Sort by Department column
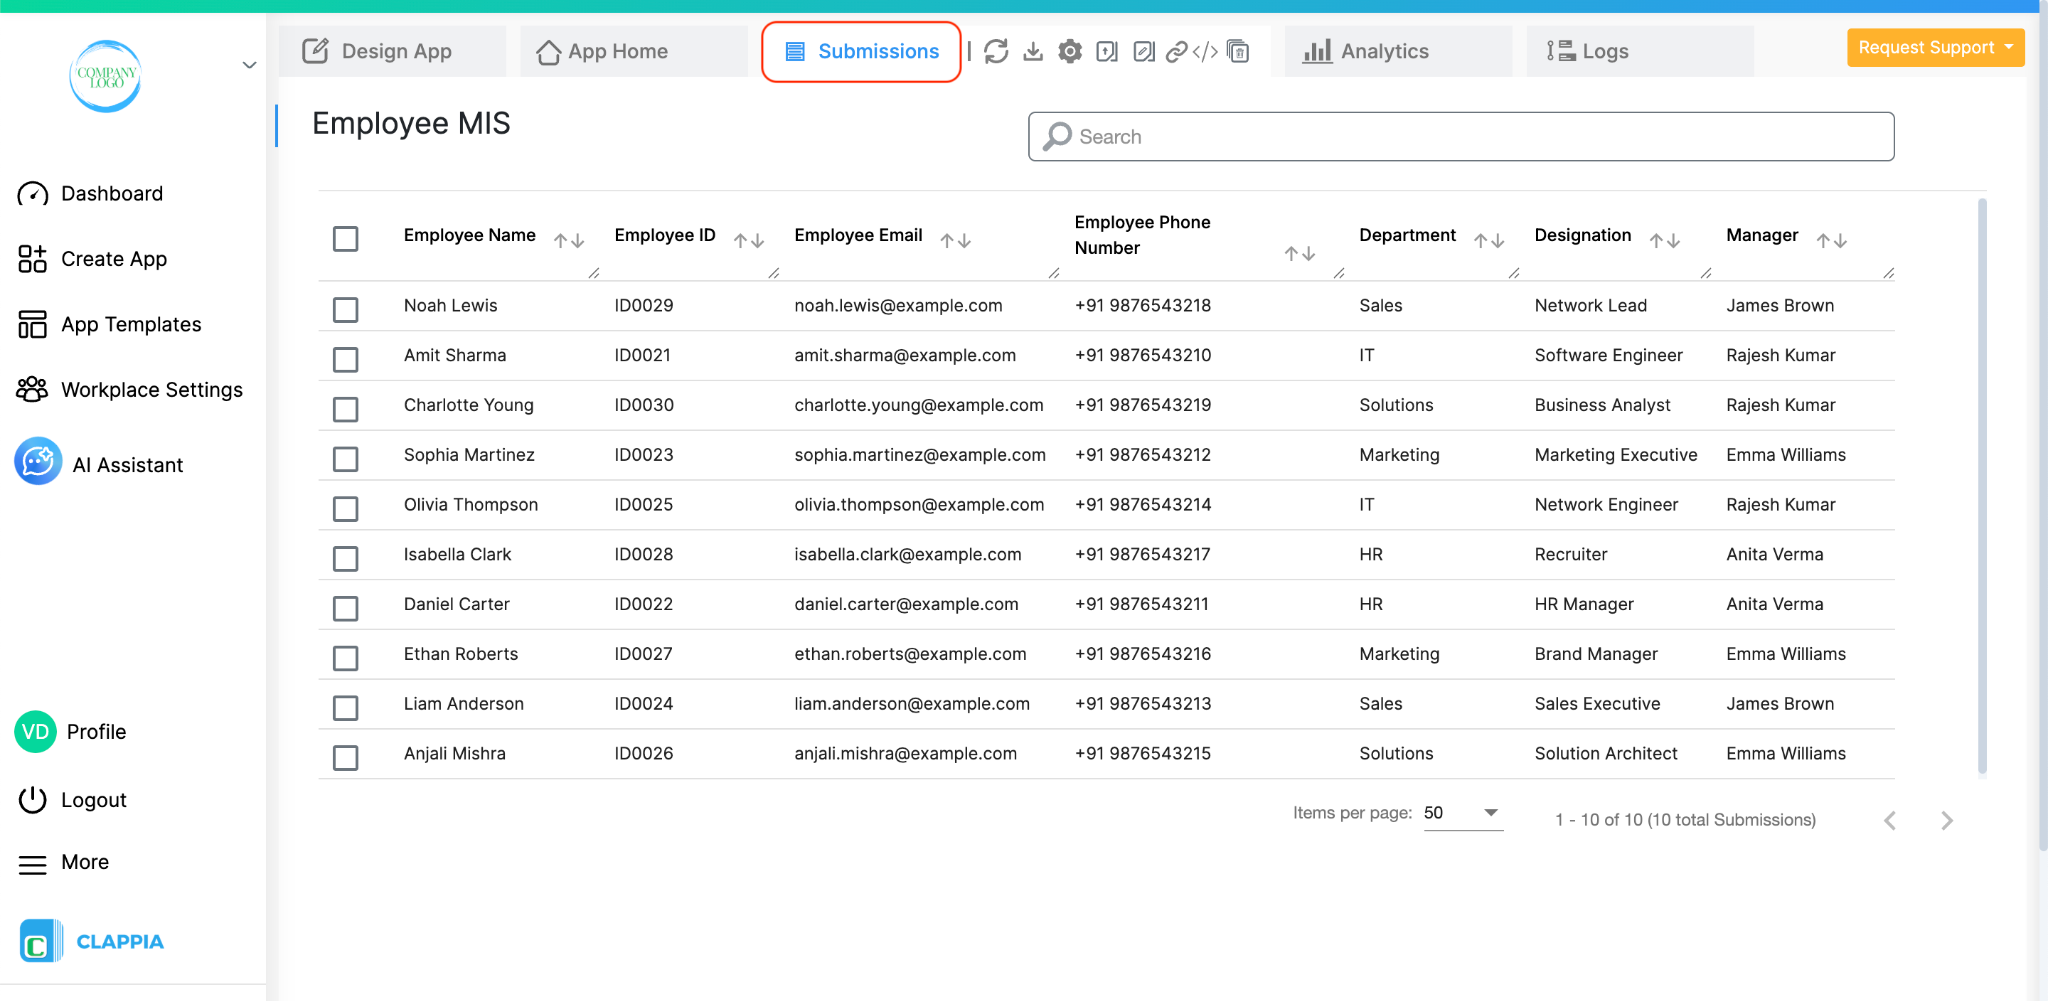 [x=1490, y=240]
